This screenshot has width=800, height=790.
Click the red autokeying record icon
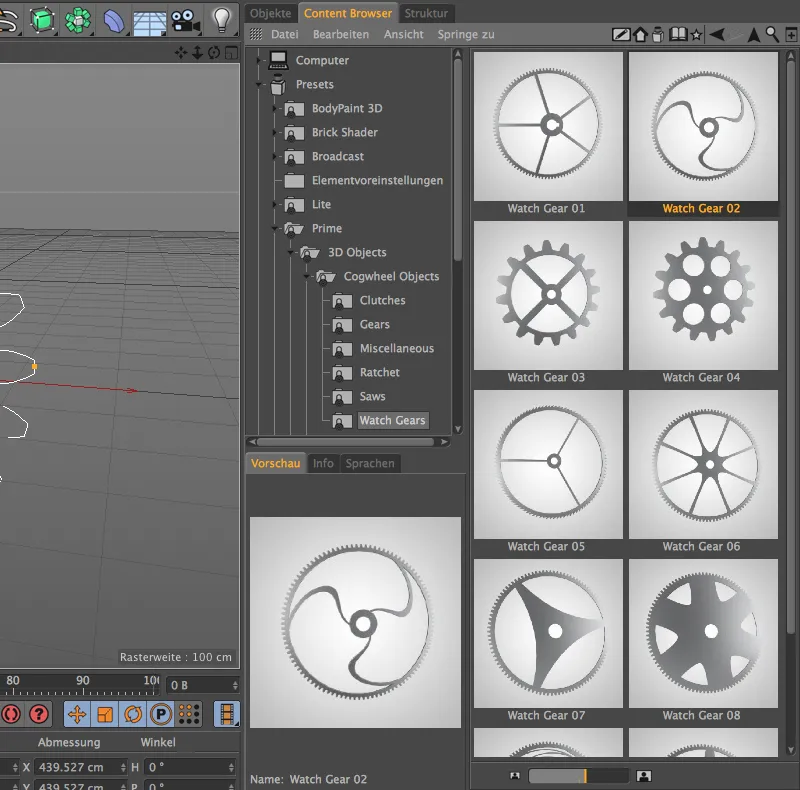coord(10,714)
